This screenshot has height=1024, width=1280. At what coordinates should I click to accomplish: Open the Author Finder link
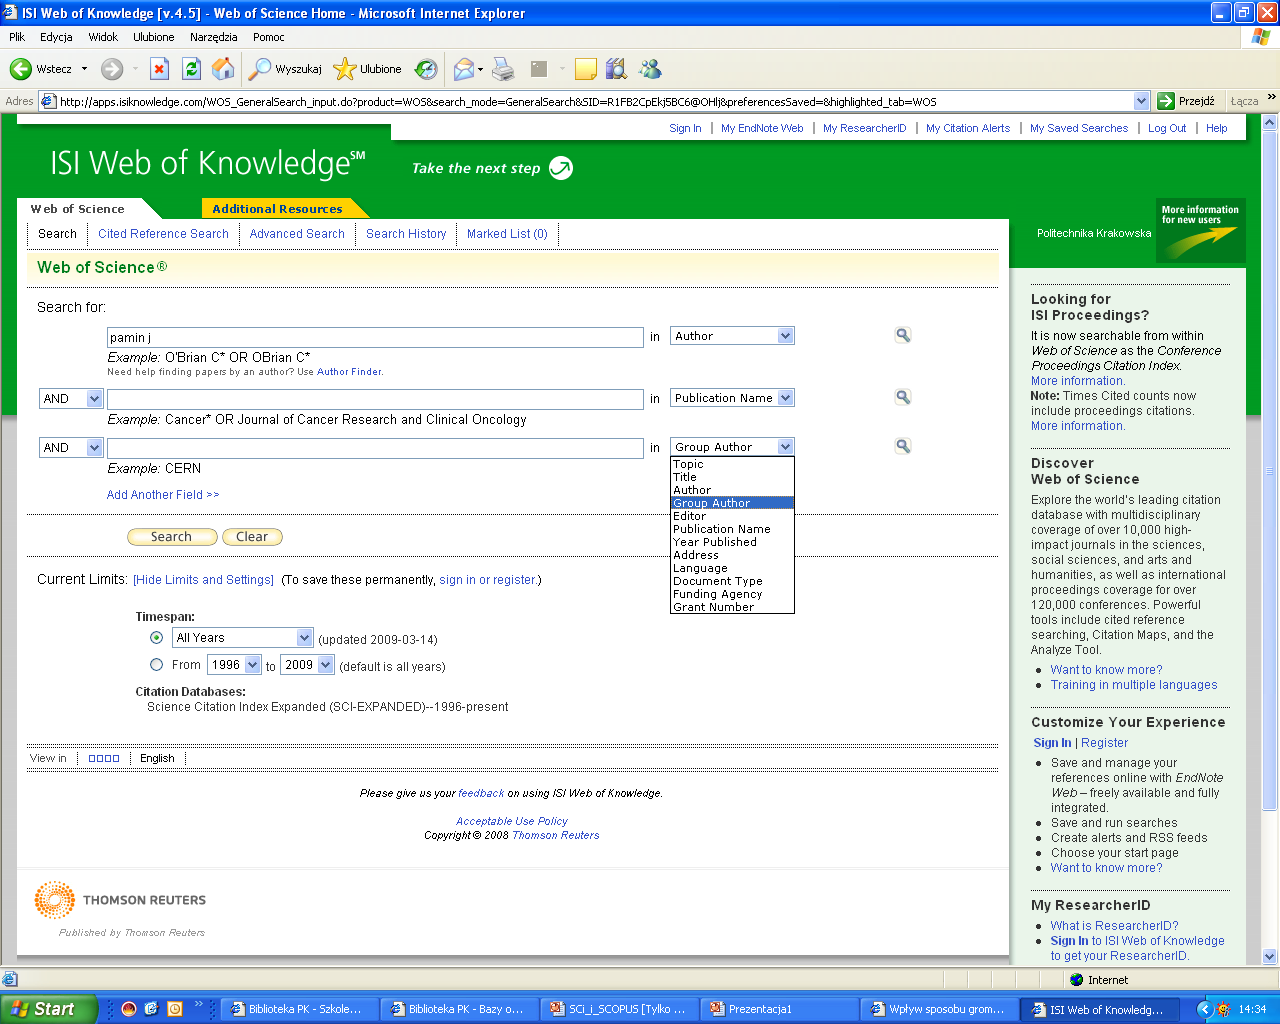[349, 372]
